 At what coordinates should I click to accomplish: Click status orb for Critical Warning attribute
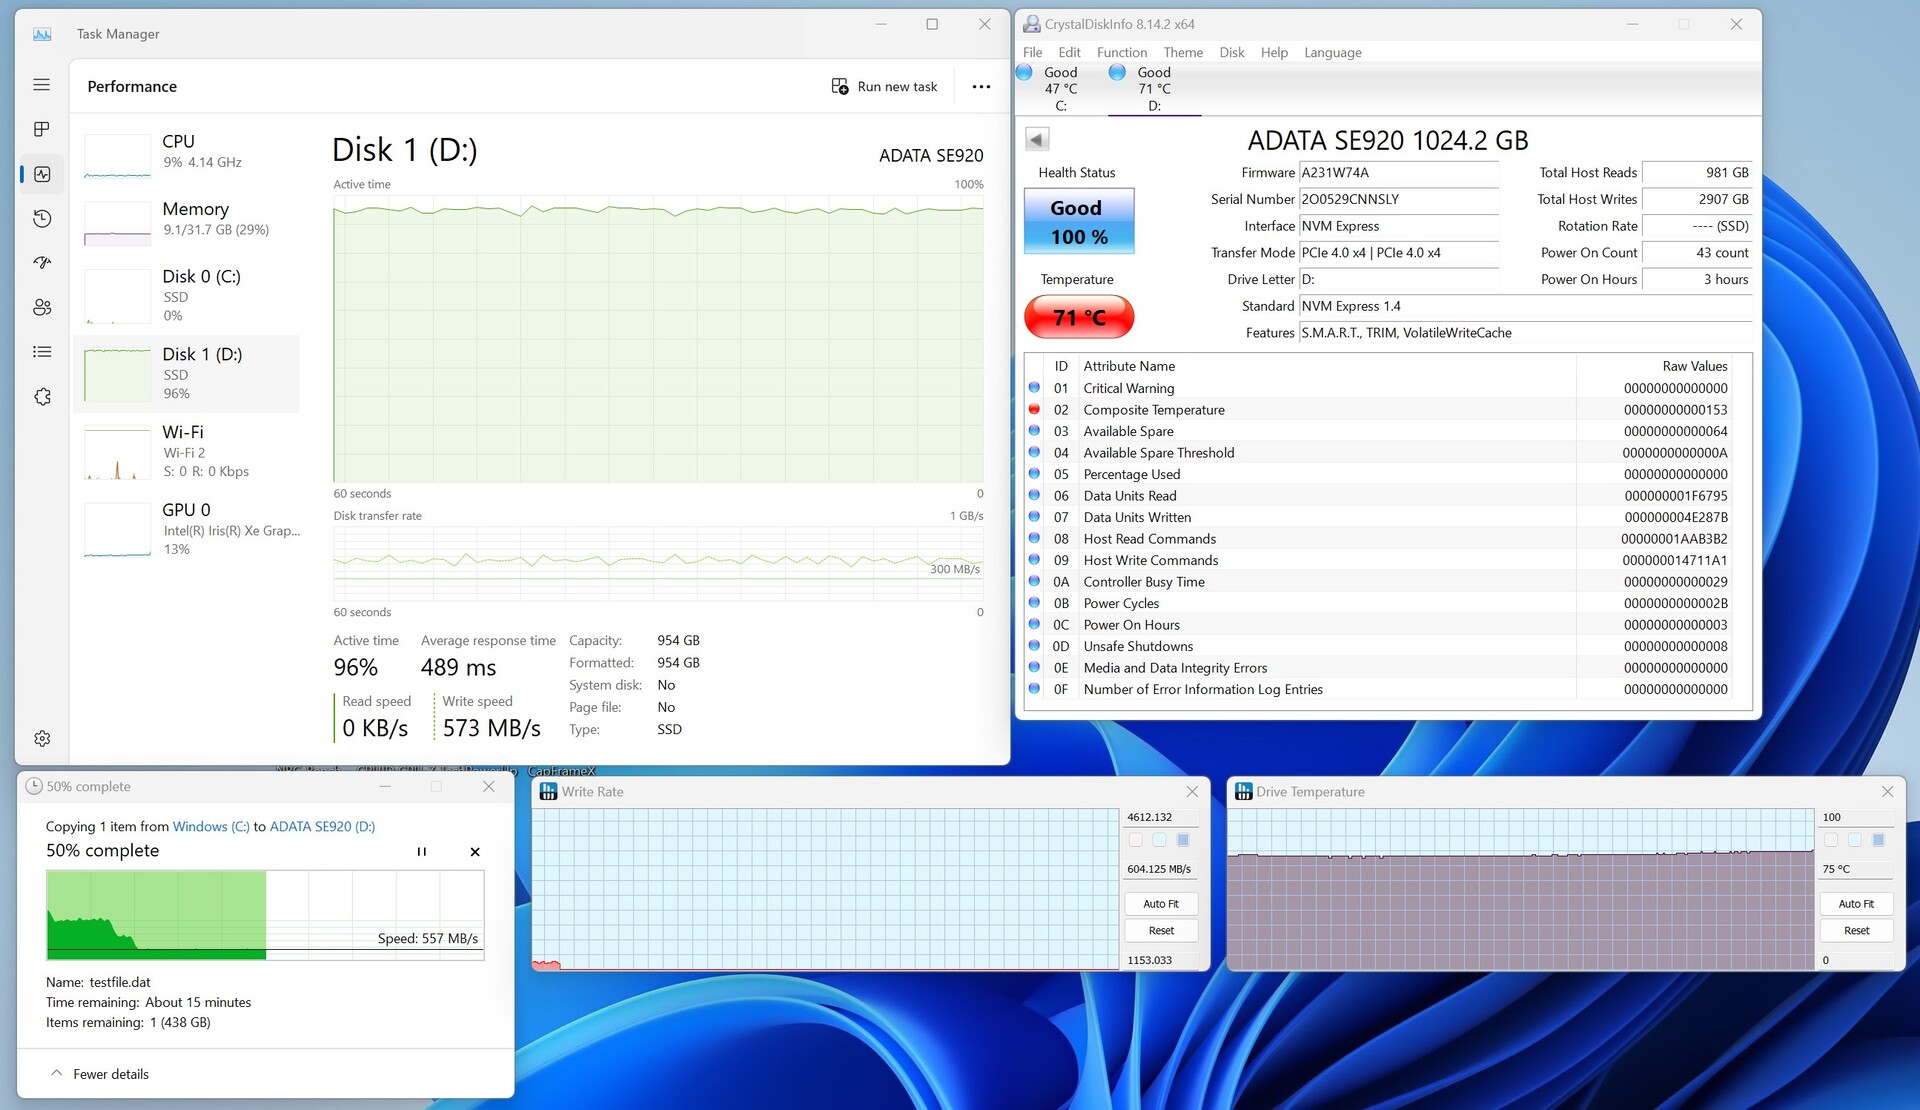[1034, 388]
